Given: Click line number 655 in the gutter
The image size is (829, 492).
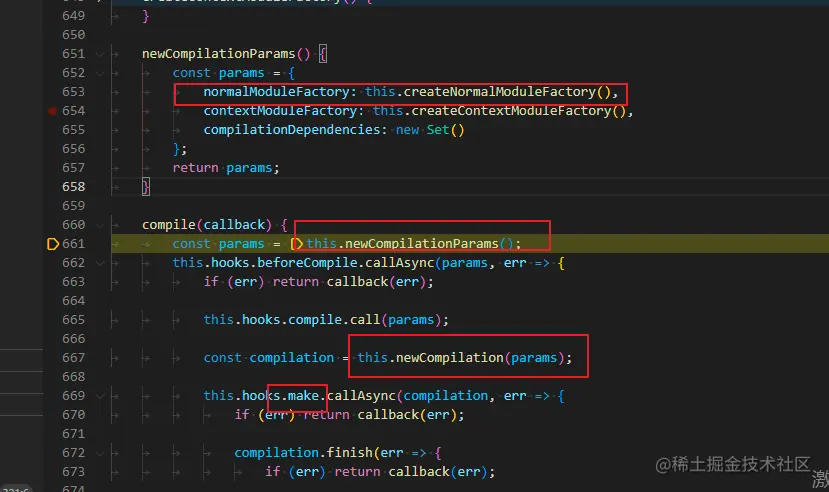Looking at the screenshot, I should [x=73, y=130].
